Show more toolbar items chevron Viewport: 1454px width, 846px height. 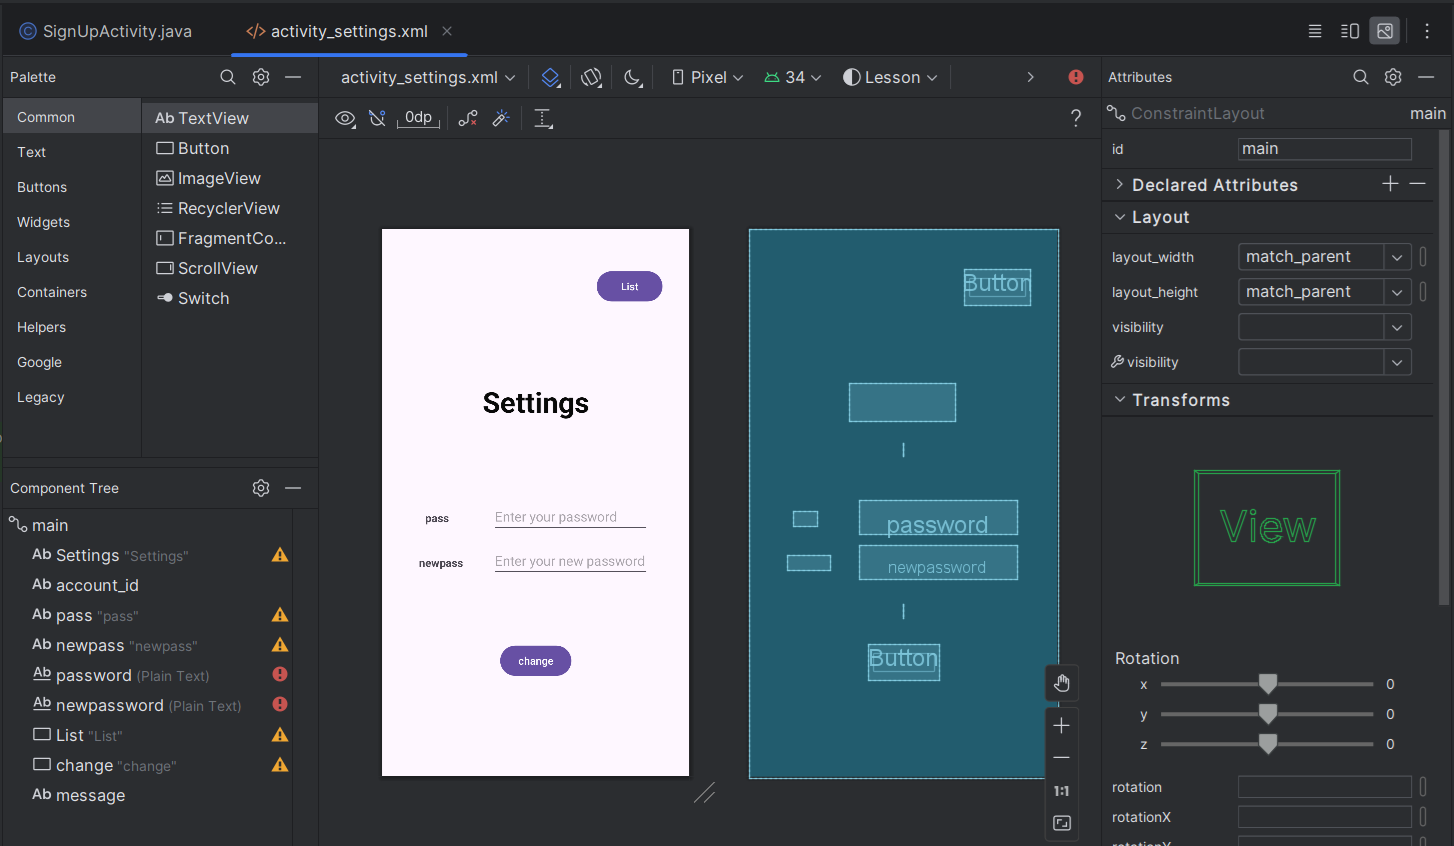[1030, 77]
